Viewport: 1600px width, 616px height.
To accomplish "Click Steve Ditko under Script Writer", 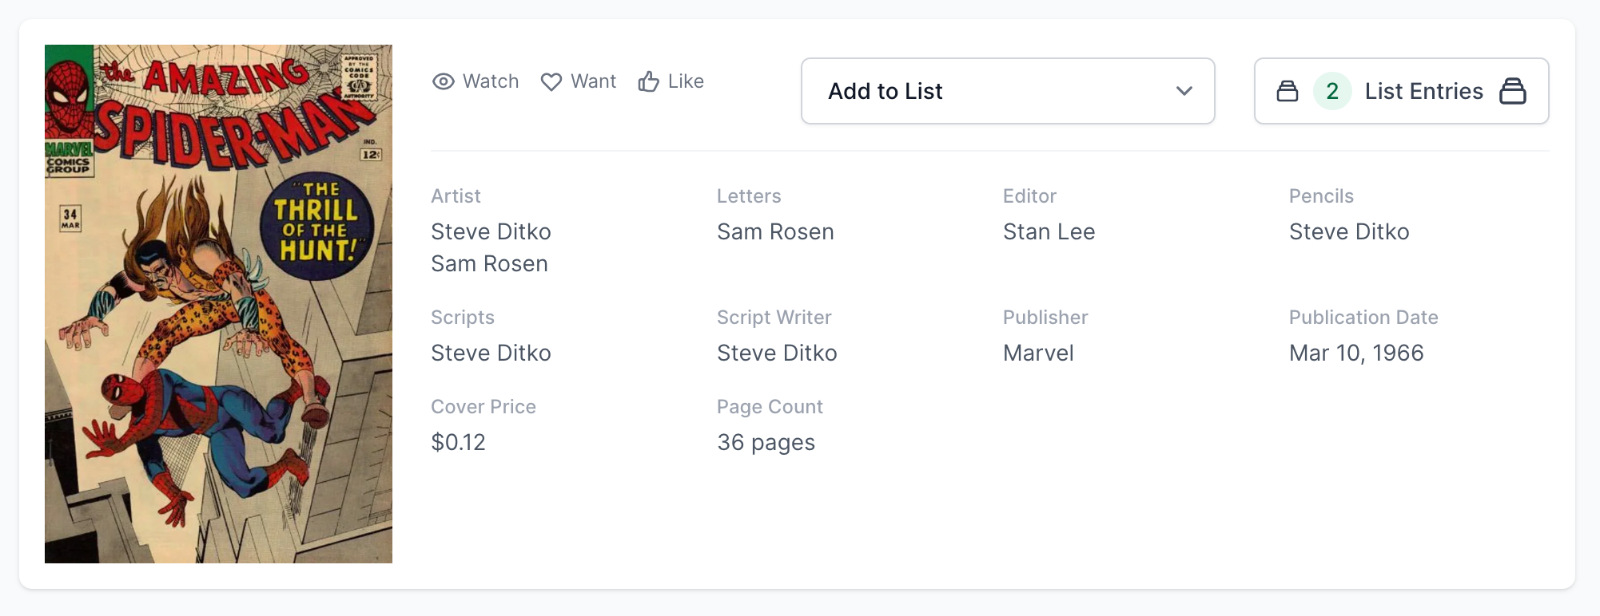I will coord(777,353).
